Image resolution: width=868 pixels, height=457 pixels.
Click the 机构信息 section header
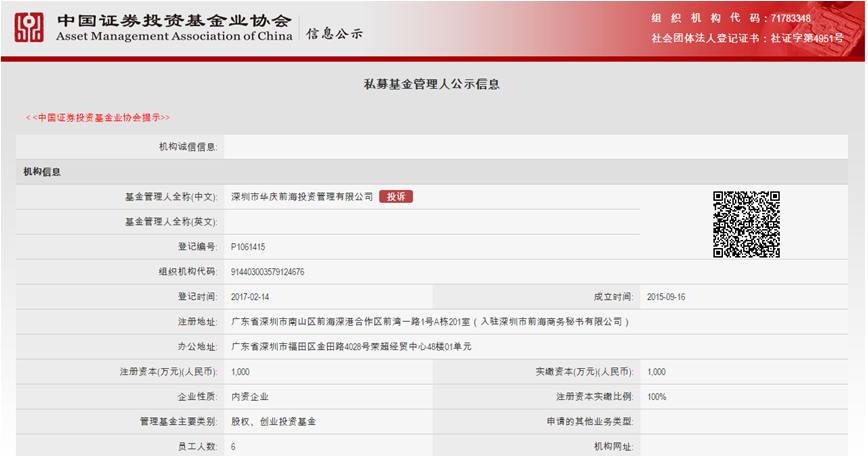pyautogui.click(x=42, y=172)
